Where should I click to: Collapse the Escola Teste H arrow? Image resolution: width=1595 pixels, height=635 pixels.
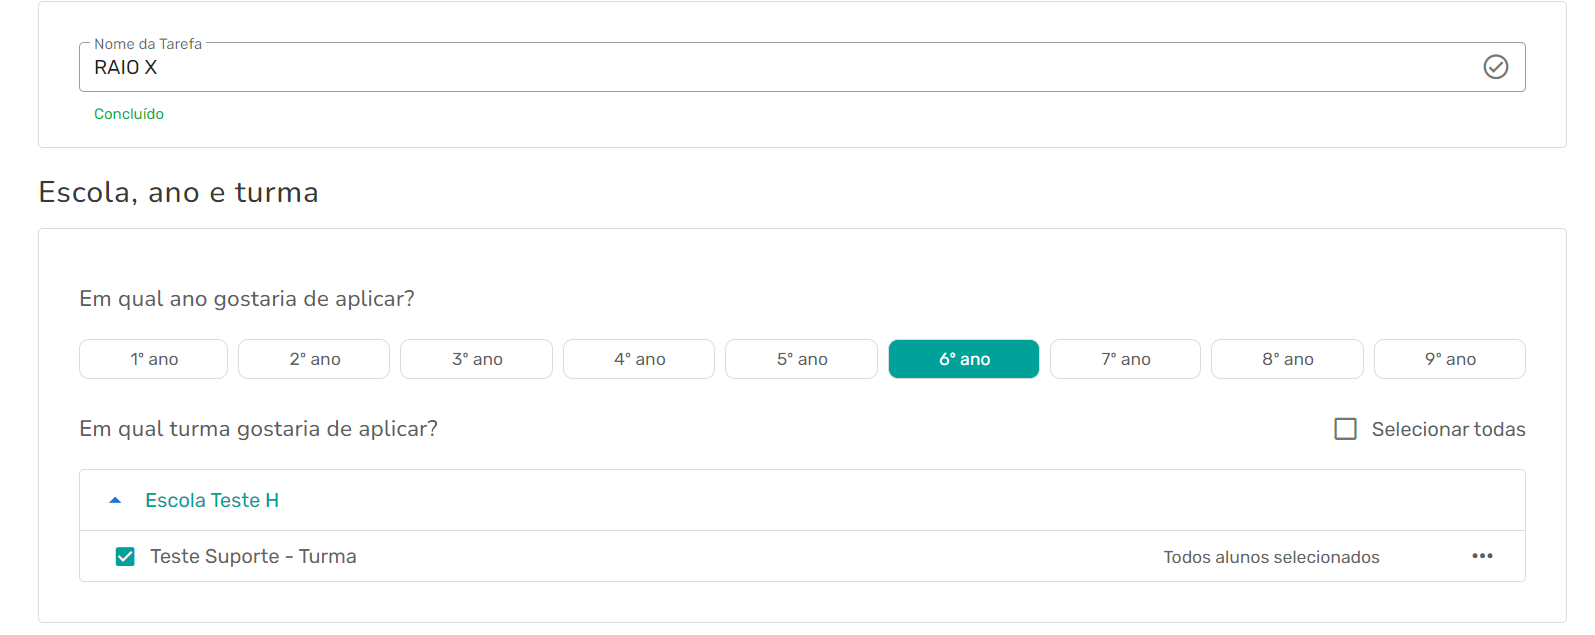point(115,500)
